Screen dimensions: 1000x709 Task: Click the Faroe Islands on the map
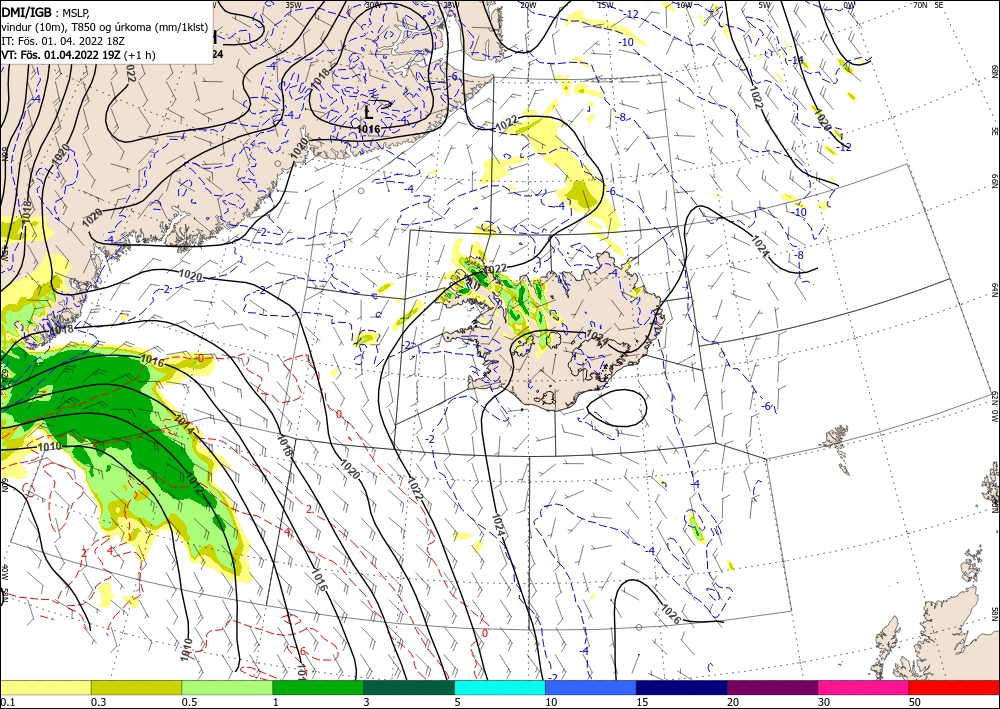click(x=837, y=446)
